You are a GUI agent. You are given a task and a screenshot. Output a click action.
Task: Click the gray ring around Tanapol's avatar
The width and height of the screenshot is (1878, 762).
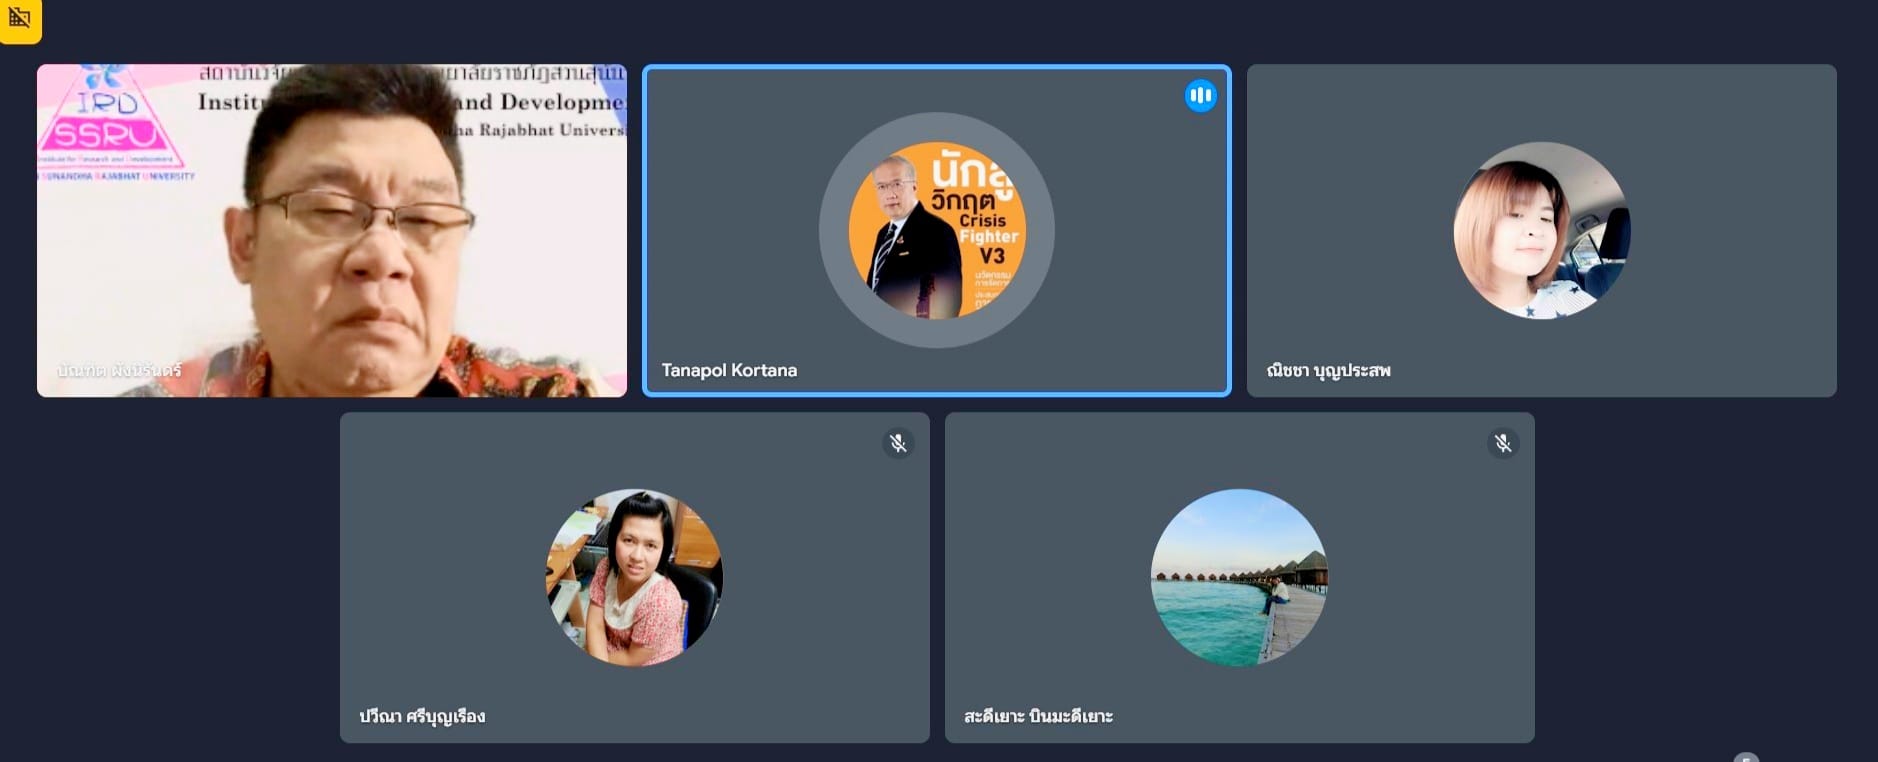click(x=834, y=231)
